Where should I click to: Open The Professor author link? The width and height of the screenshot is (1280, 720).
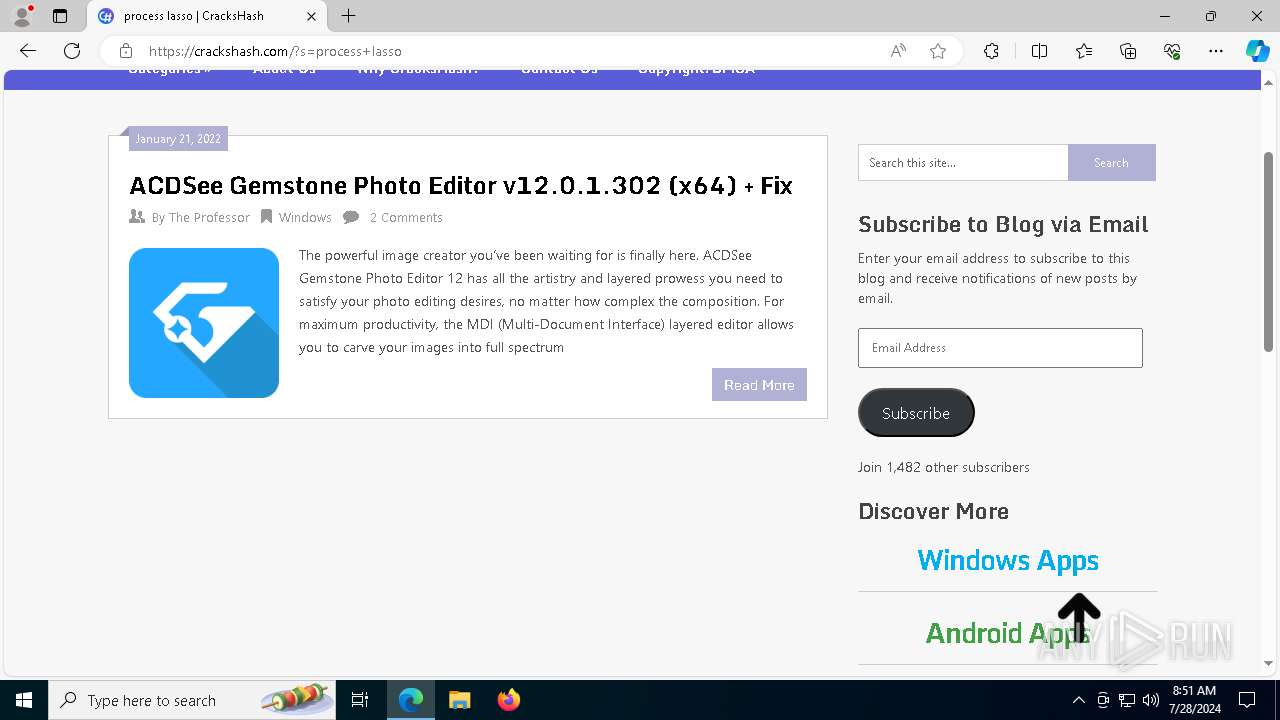[209, 217]
